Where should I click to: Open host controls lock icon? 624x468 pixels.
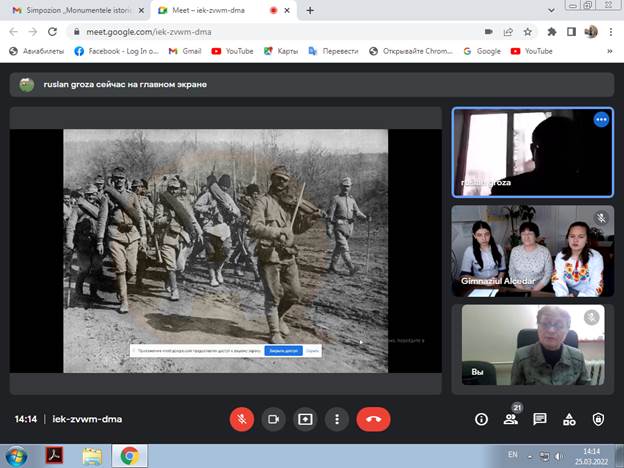click(x=598, y=419)
